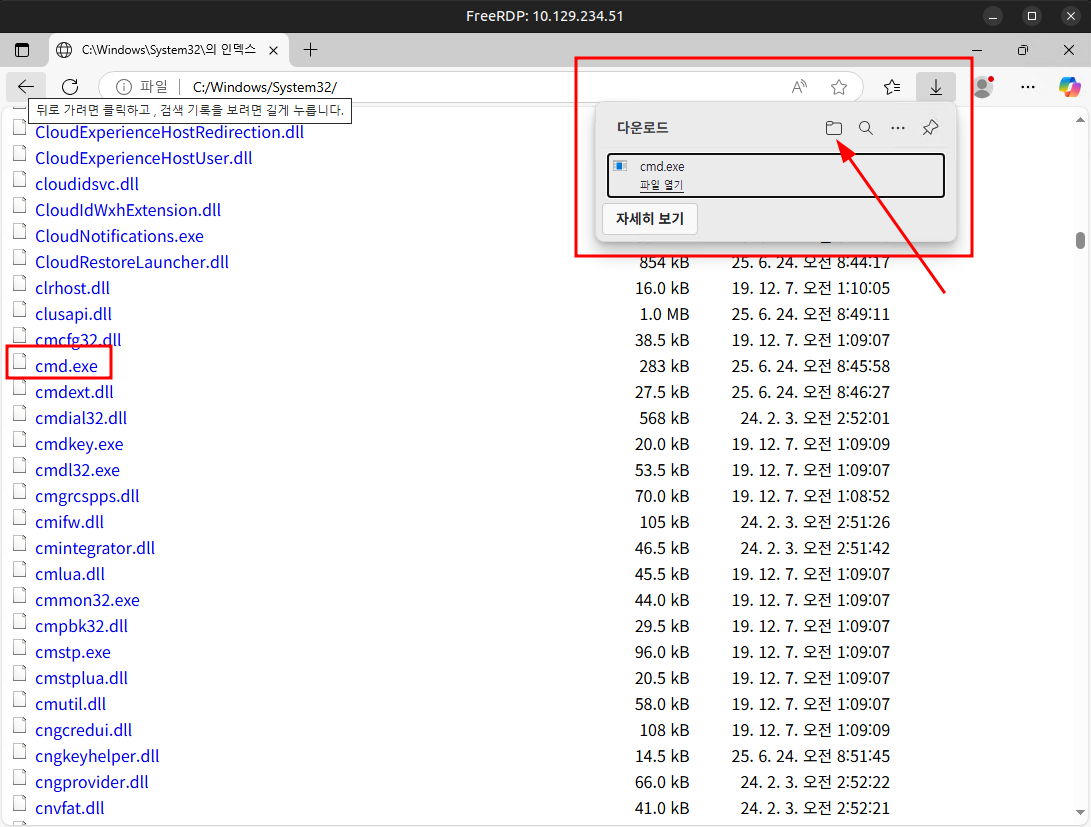Viewport: 1091px width, 827px height.
Task: Open Edge settings and more menu
Action: point(1026,87)
